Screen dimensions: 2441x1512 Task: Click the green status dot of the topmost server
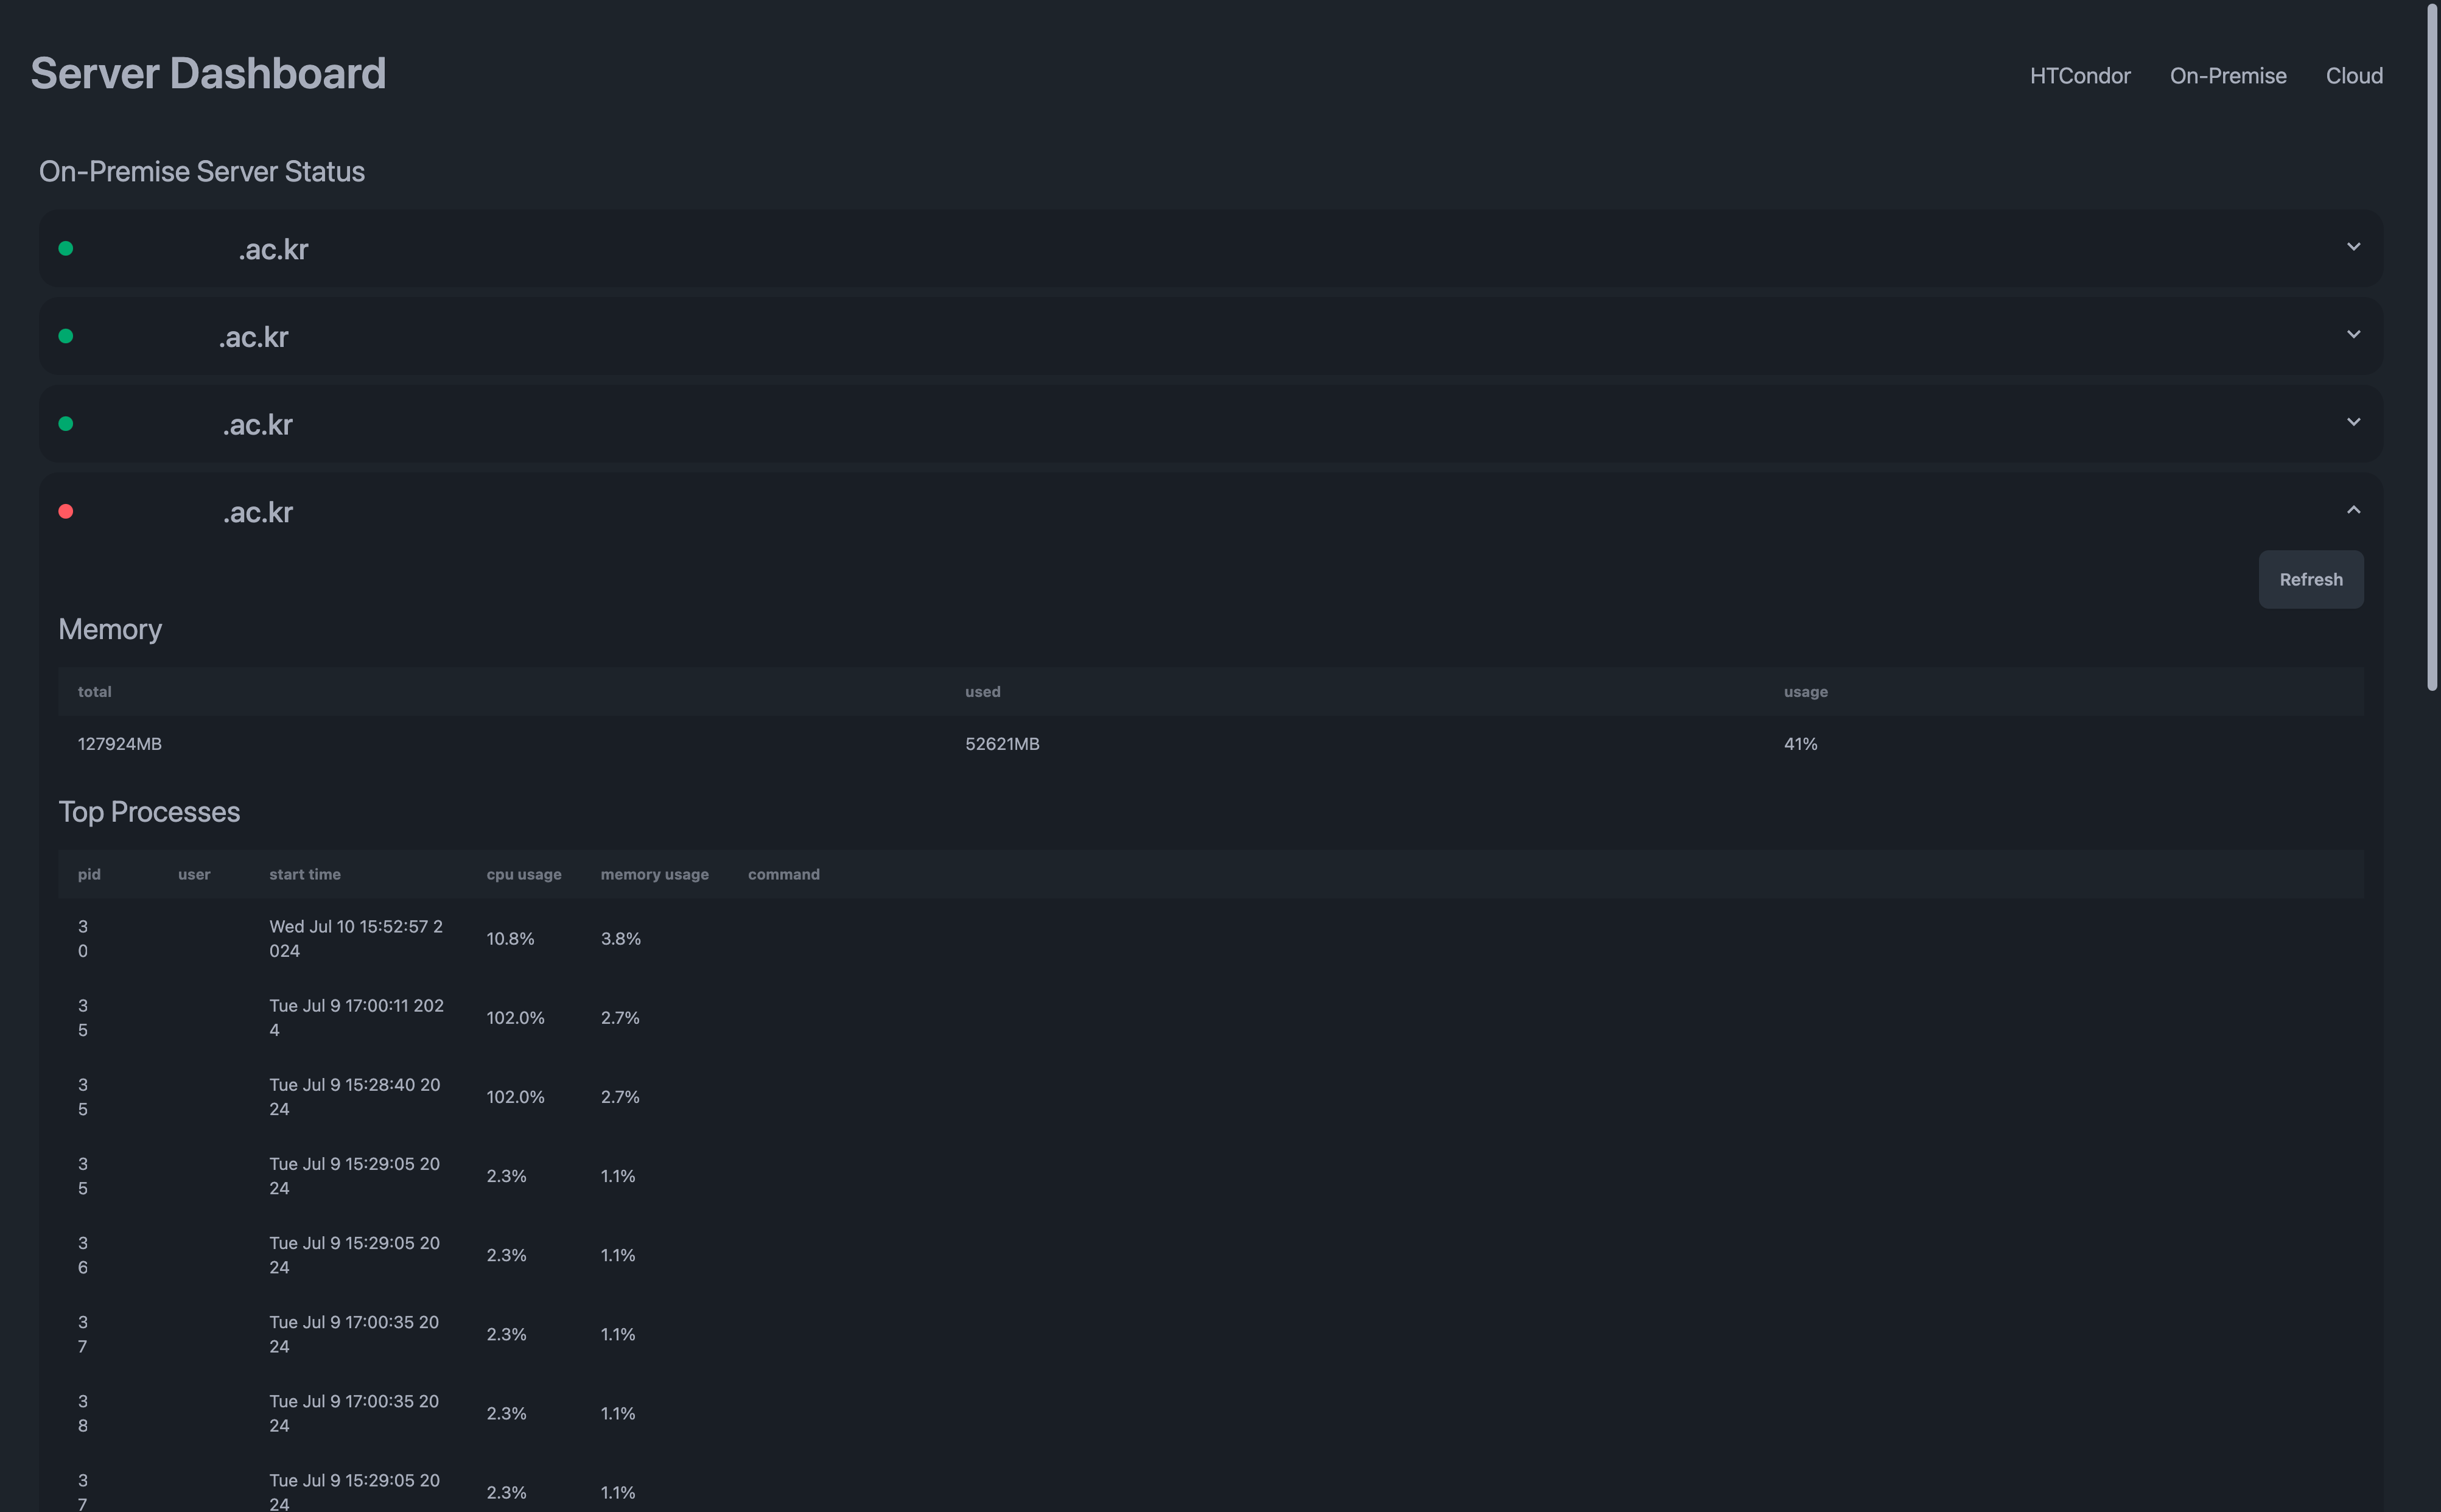[x=66, y=249]
